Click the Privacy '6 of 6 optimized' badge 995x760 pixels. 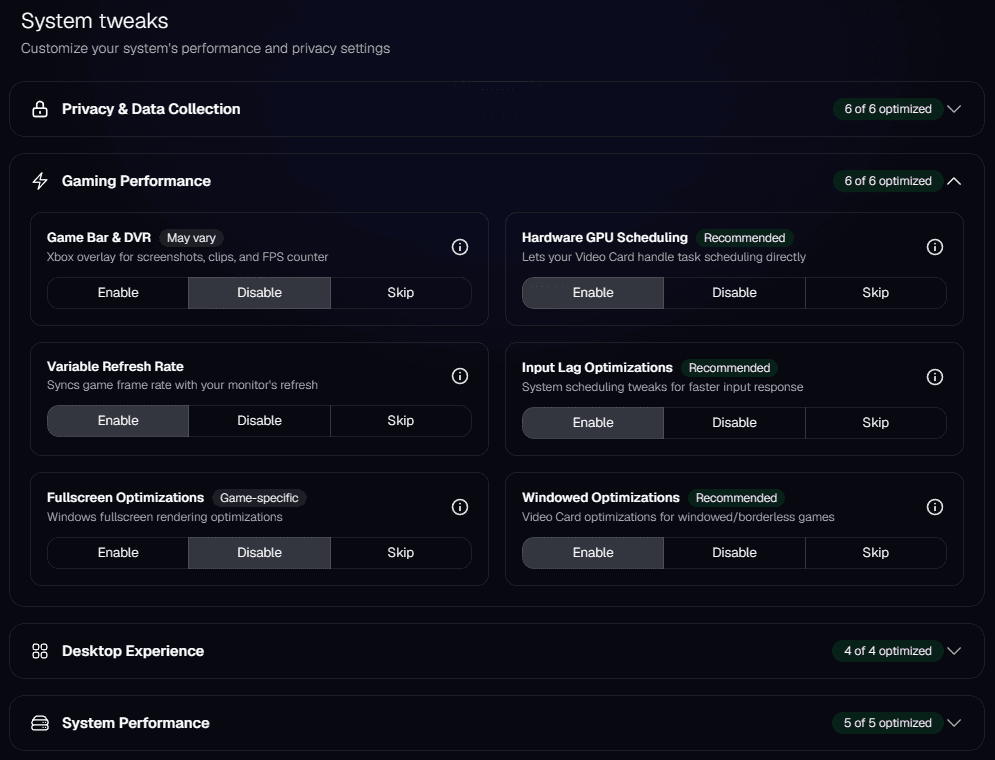coord(888,109)
